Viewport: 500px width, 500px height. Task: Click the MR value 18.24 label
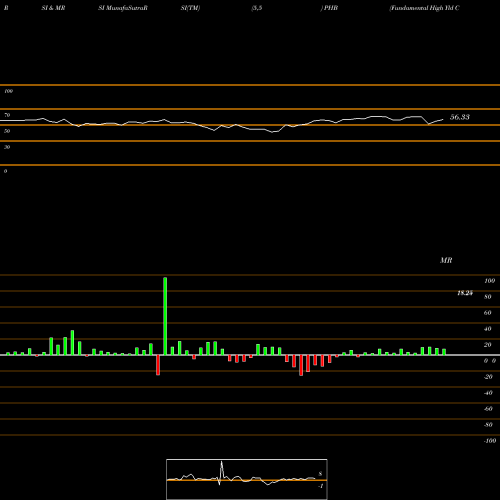click(465, 293)
